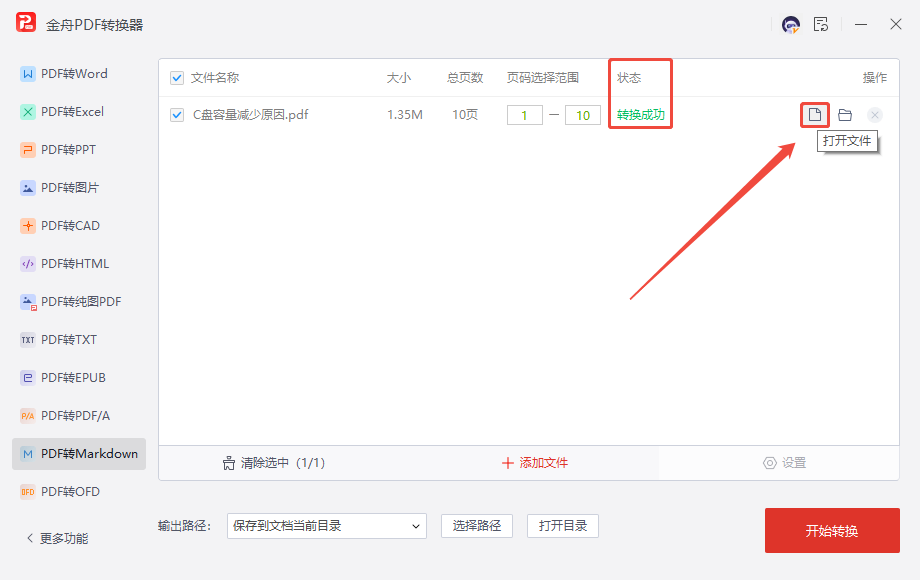Click the 操作 column header

pyautogui.click(x=875, y=78)
